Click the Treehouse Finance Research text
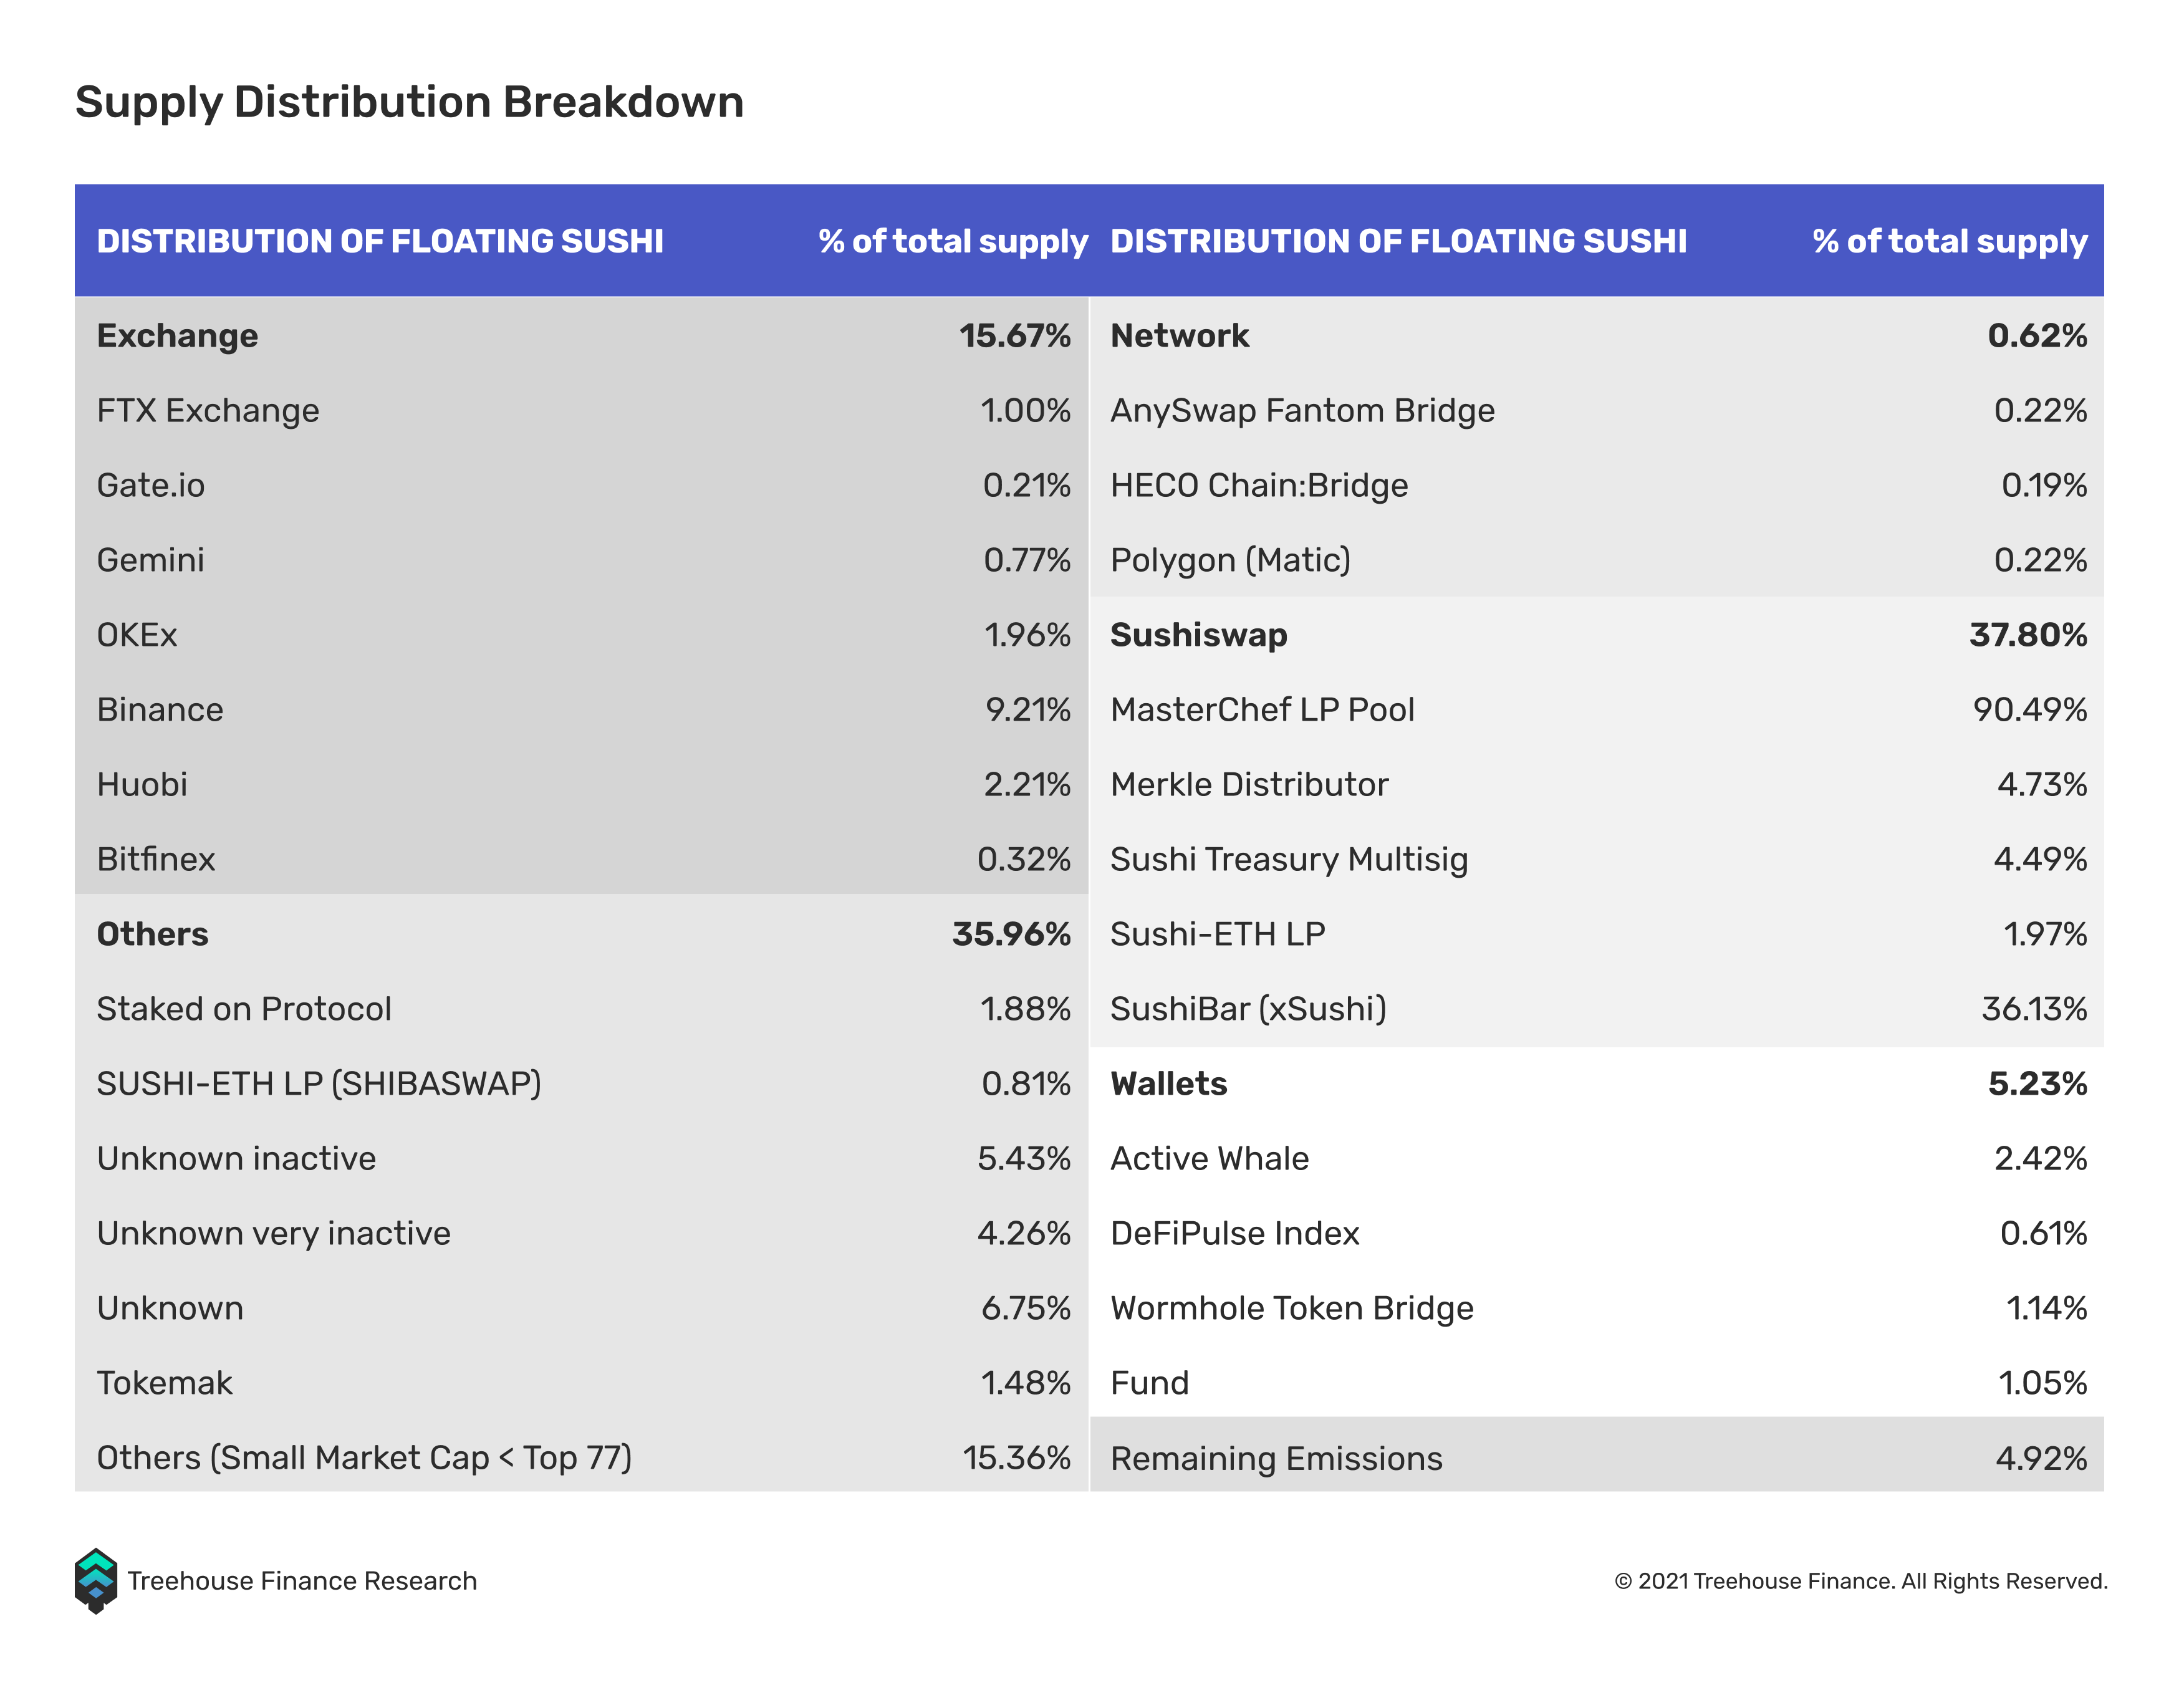This screenshot has width=2184, height=1690. tap(302, 1581)
